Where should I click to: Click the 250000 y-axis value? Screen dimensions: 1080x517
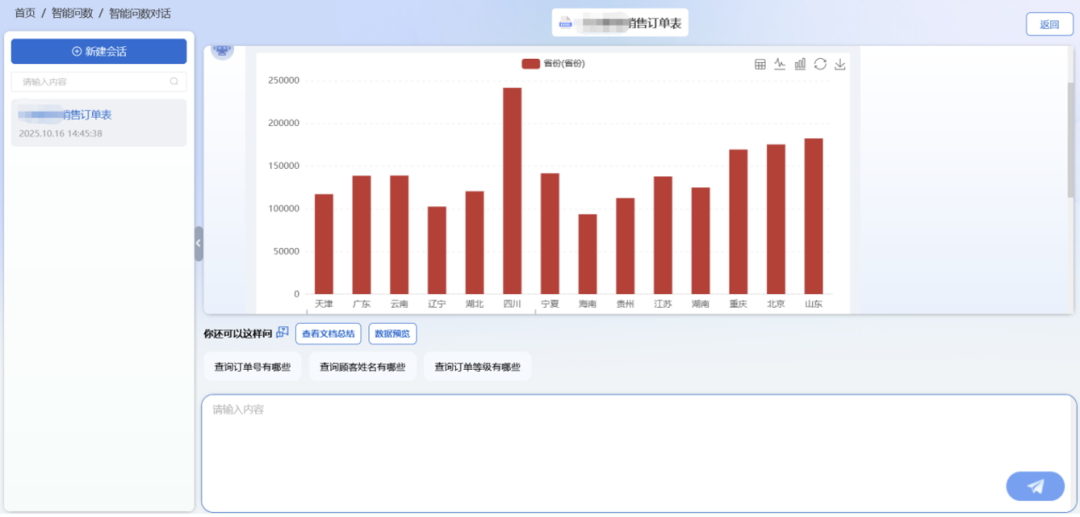coord(282,81)
